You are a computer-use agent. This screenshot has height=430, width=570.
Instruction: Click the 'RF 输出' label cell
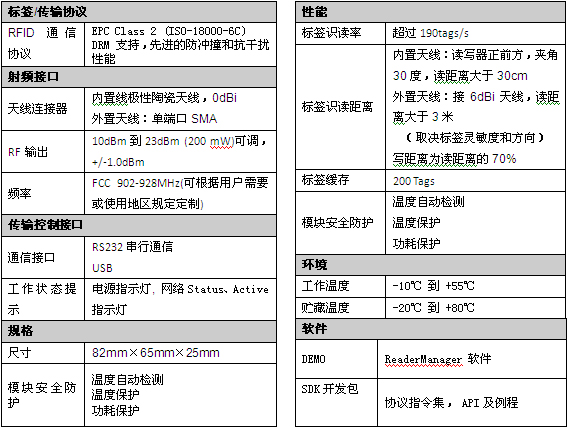tap(43, 152)
